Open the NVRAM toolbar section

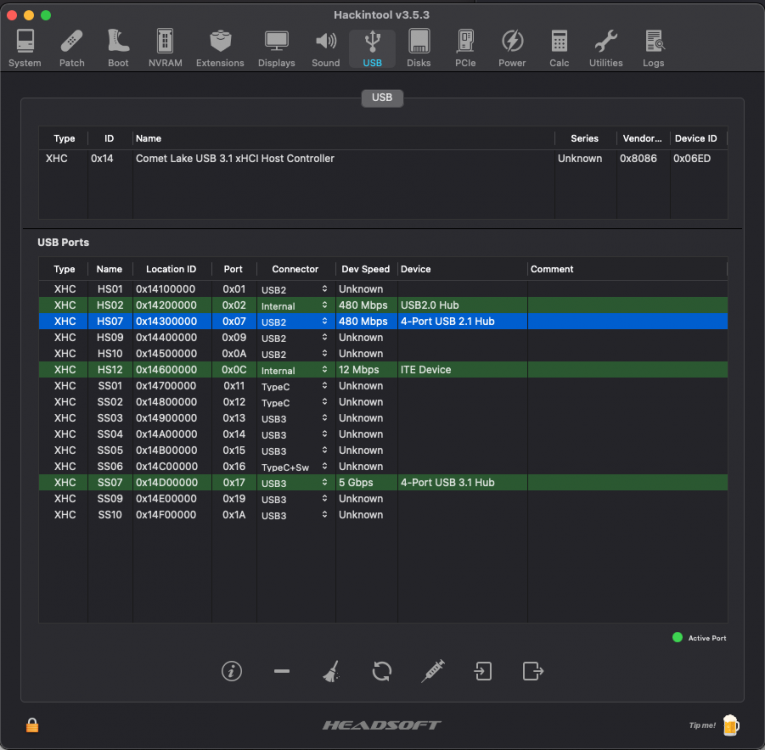pyautogui.click(x=165, y=48)
